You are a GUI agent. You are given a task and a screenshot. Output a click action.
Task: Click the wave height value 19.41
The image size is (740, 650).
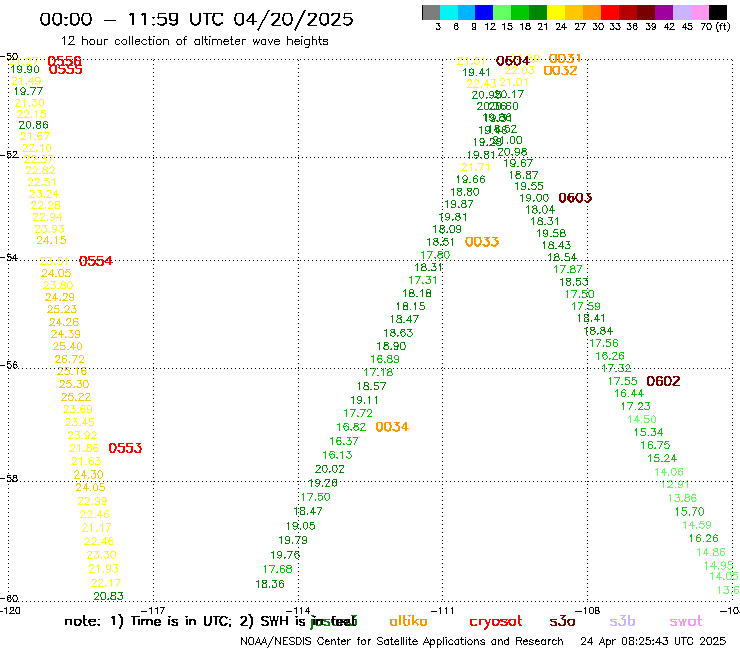click(477, 72)
